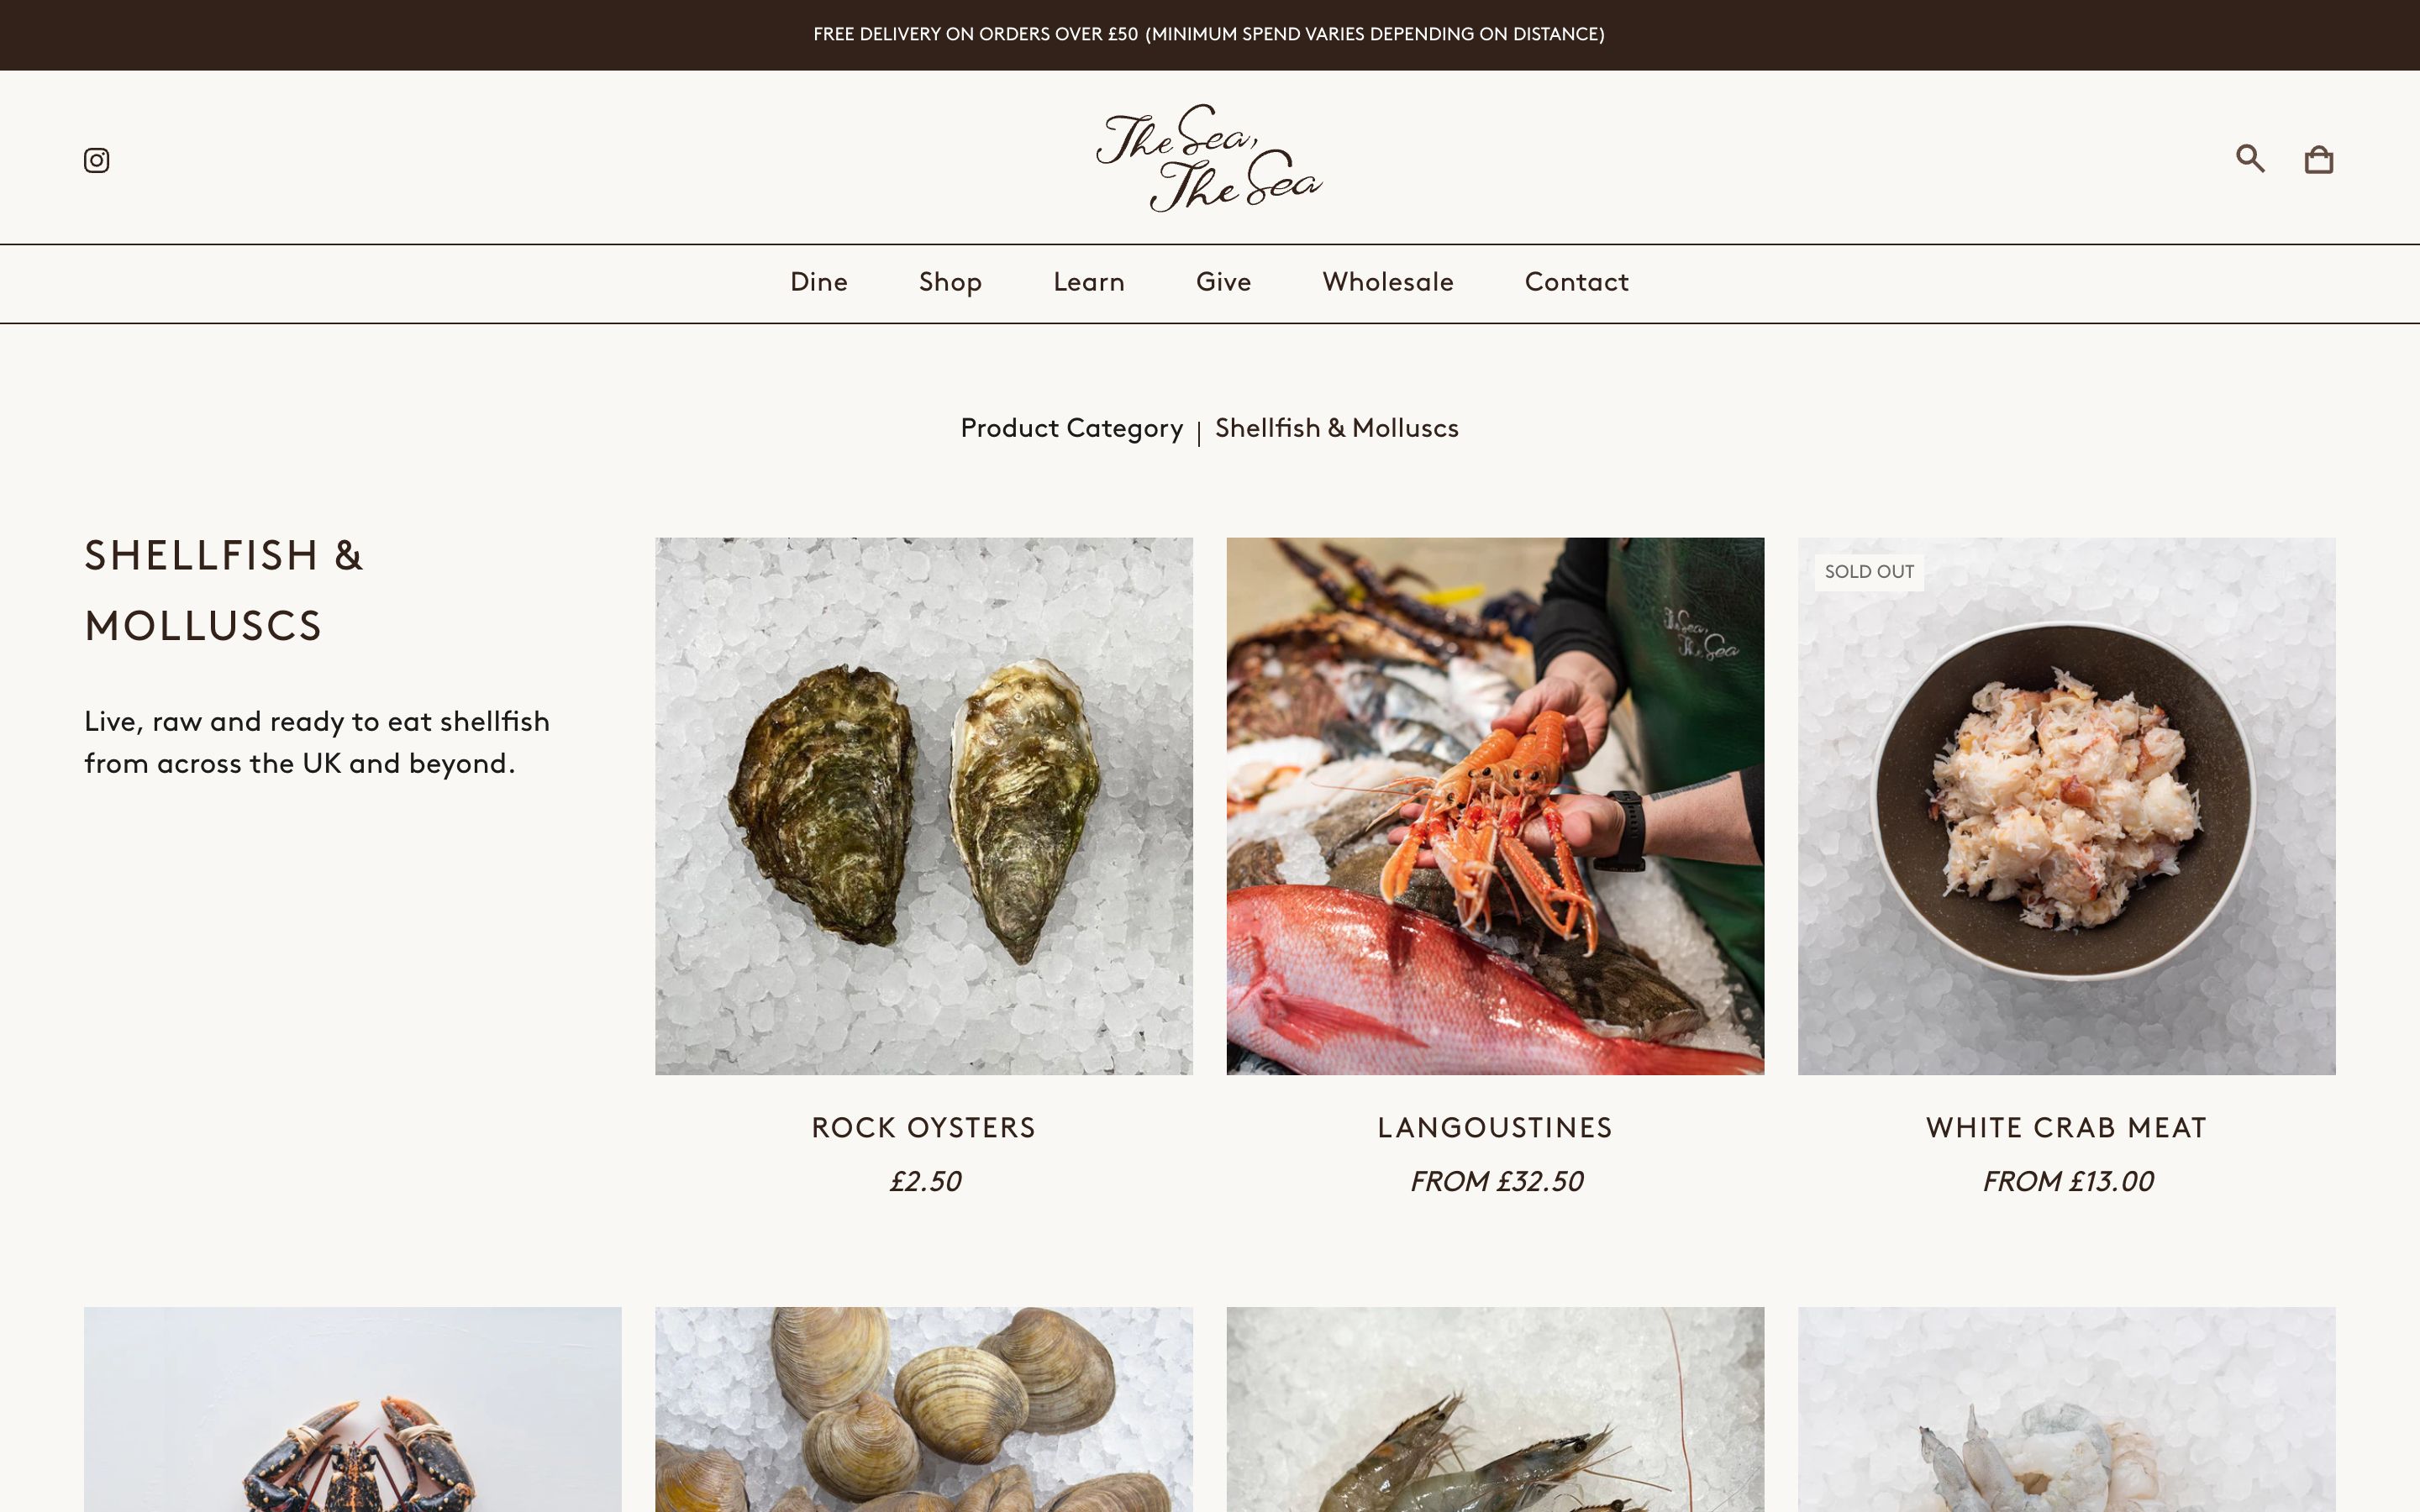This screenshot has height=1512, width=2420.
Task: Click the White Crab Meat title
Action: 2067,1128
